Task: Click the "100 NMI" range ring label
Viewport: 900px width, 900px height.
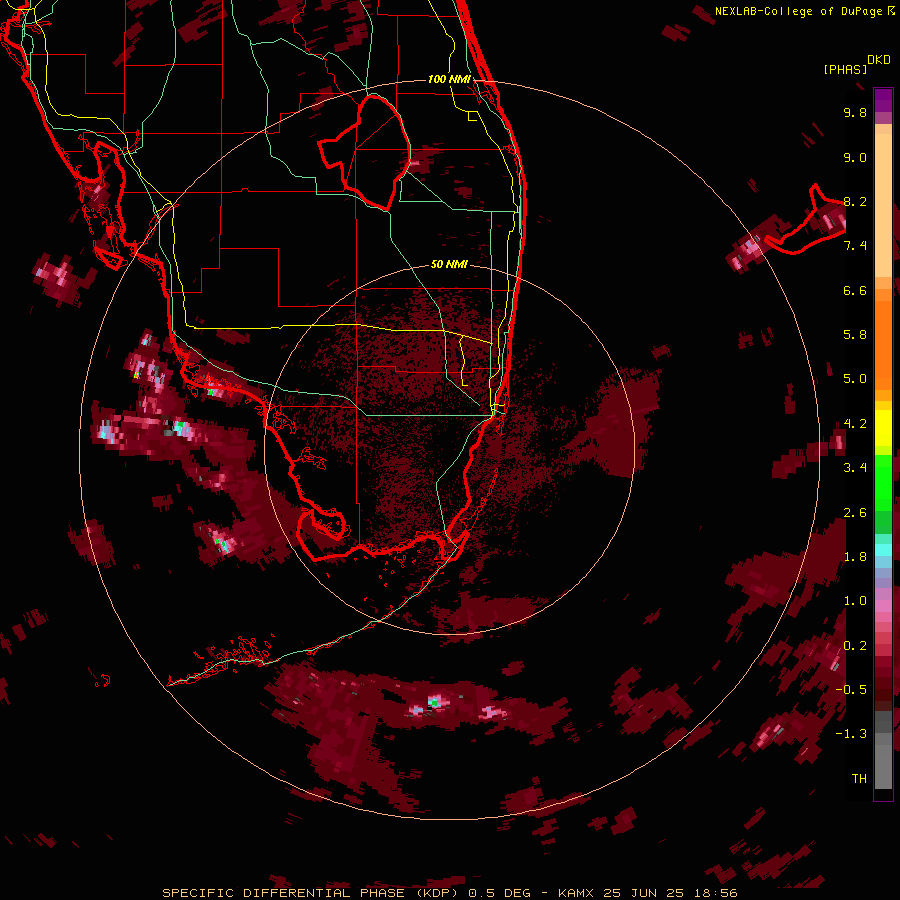Action: [x=449, y=79]
